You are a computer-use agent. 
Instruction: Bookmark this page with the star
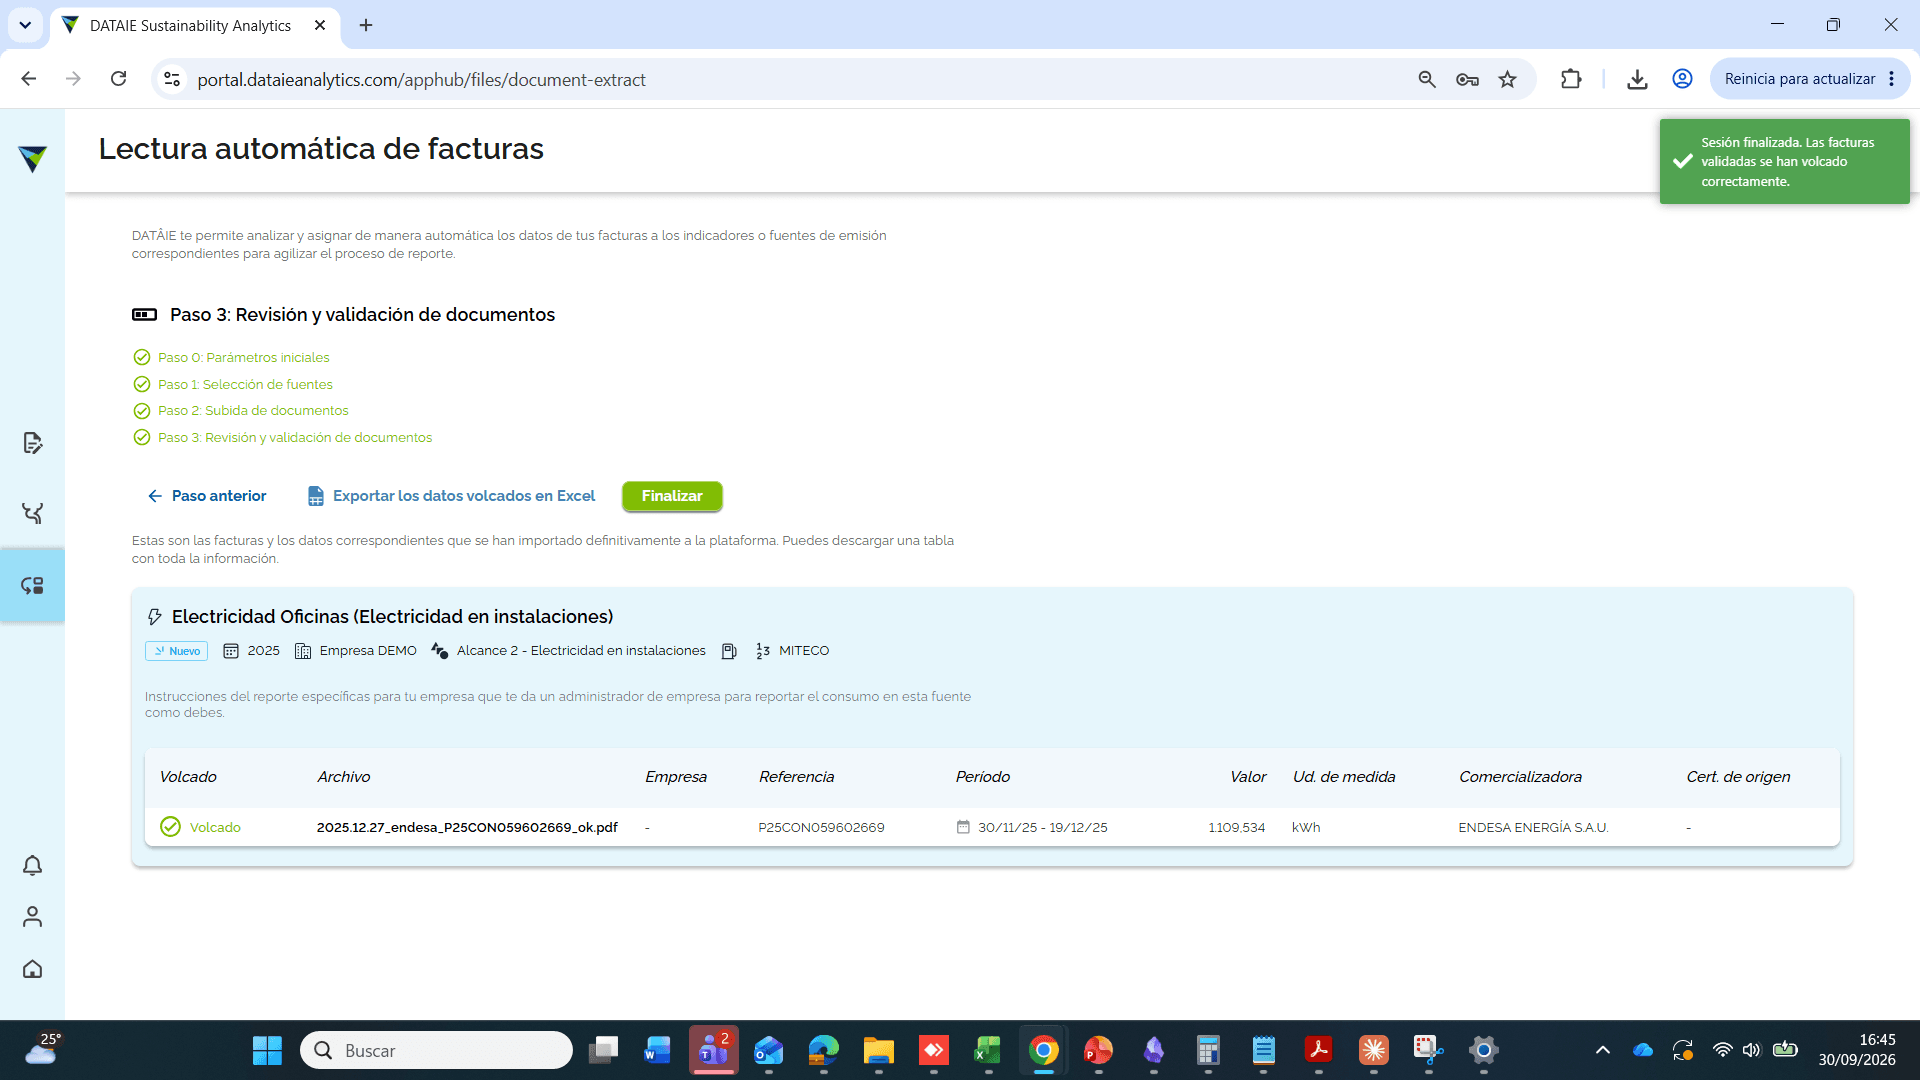1507,79
